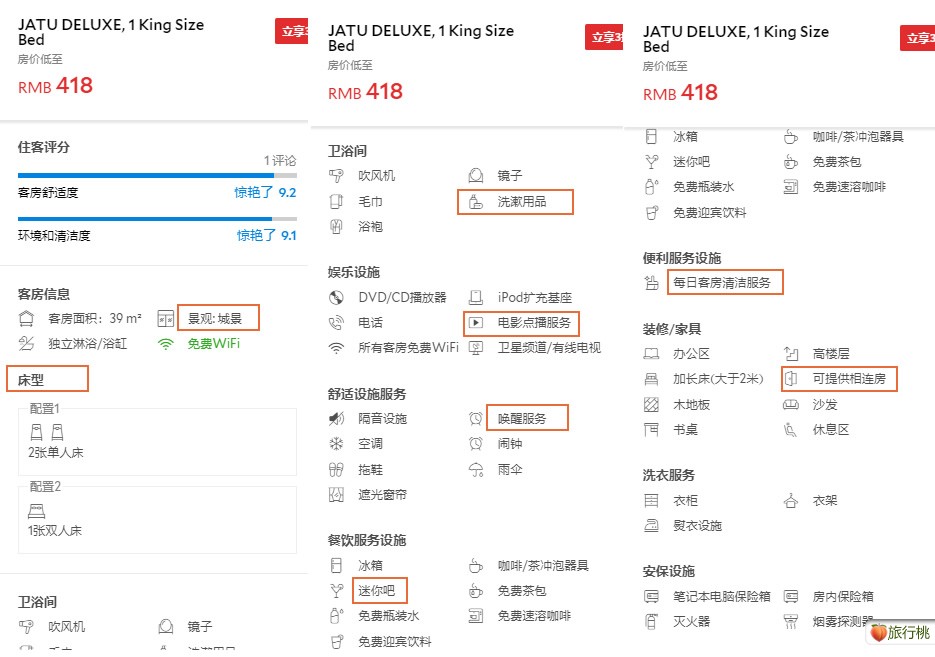Click the ironing facilities icon

[x=651, y=525]
